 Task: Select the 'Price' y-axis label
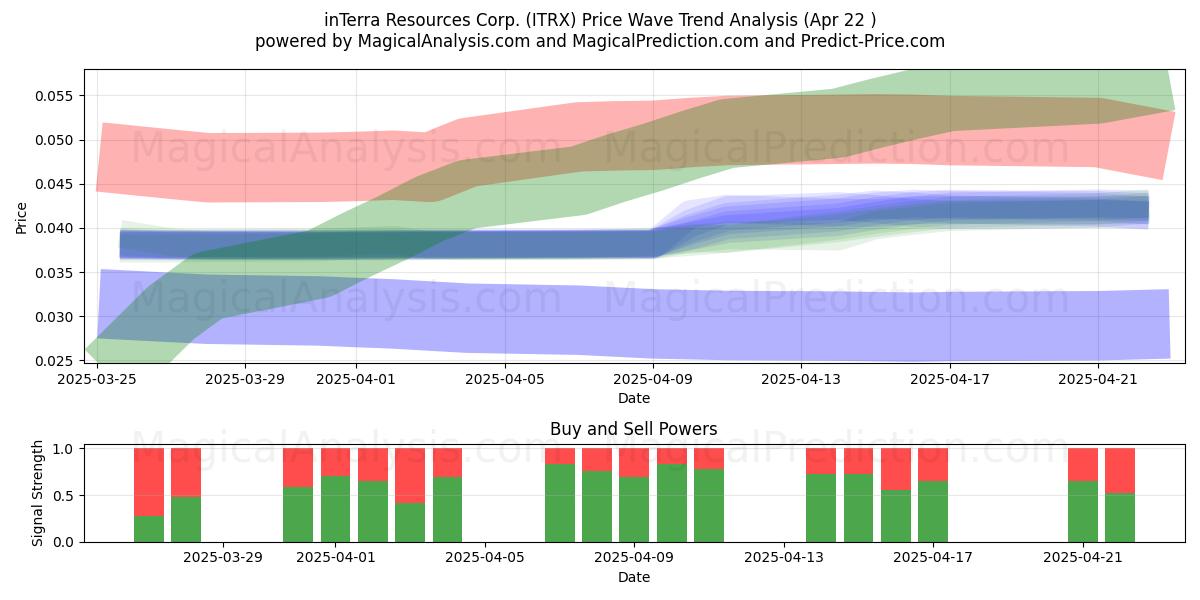click(21, 218)
